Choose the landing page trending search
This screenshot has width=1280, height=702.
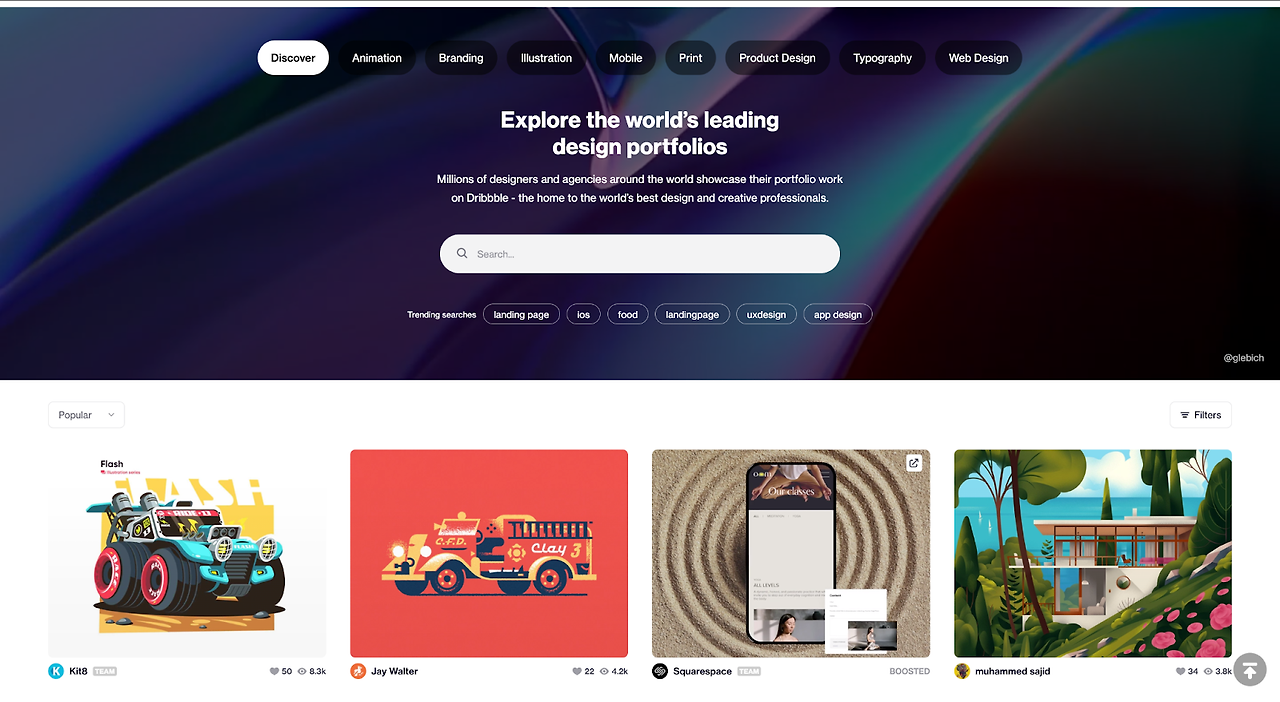pyautogui.click(x=521, y=314)
